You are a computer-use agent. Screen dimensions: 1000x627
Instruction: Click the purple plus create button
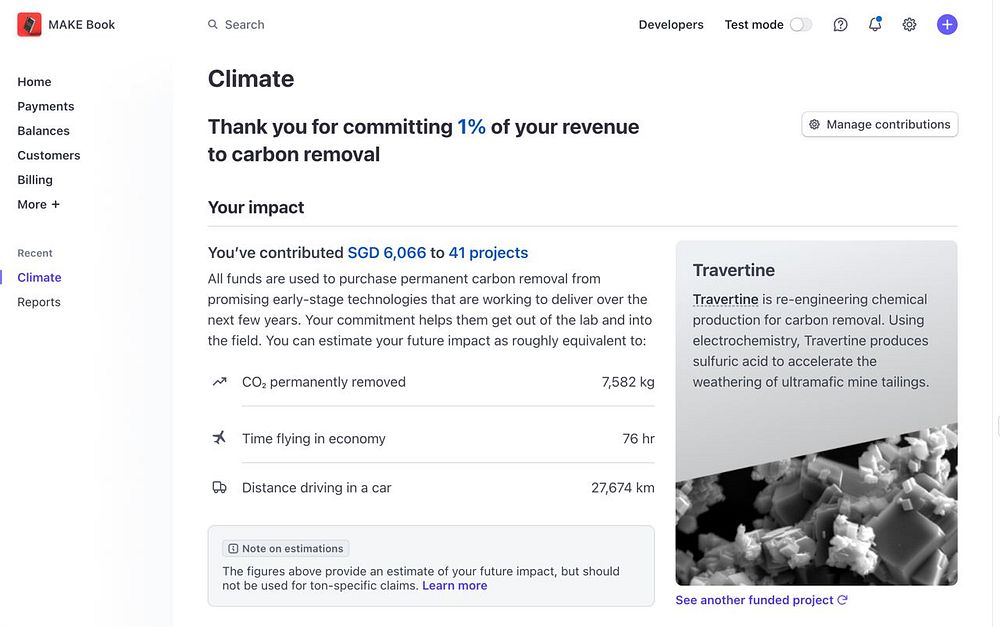click(x=947, y=25)
